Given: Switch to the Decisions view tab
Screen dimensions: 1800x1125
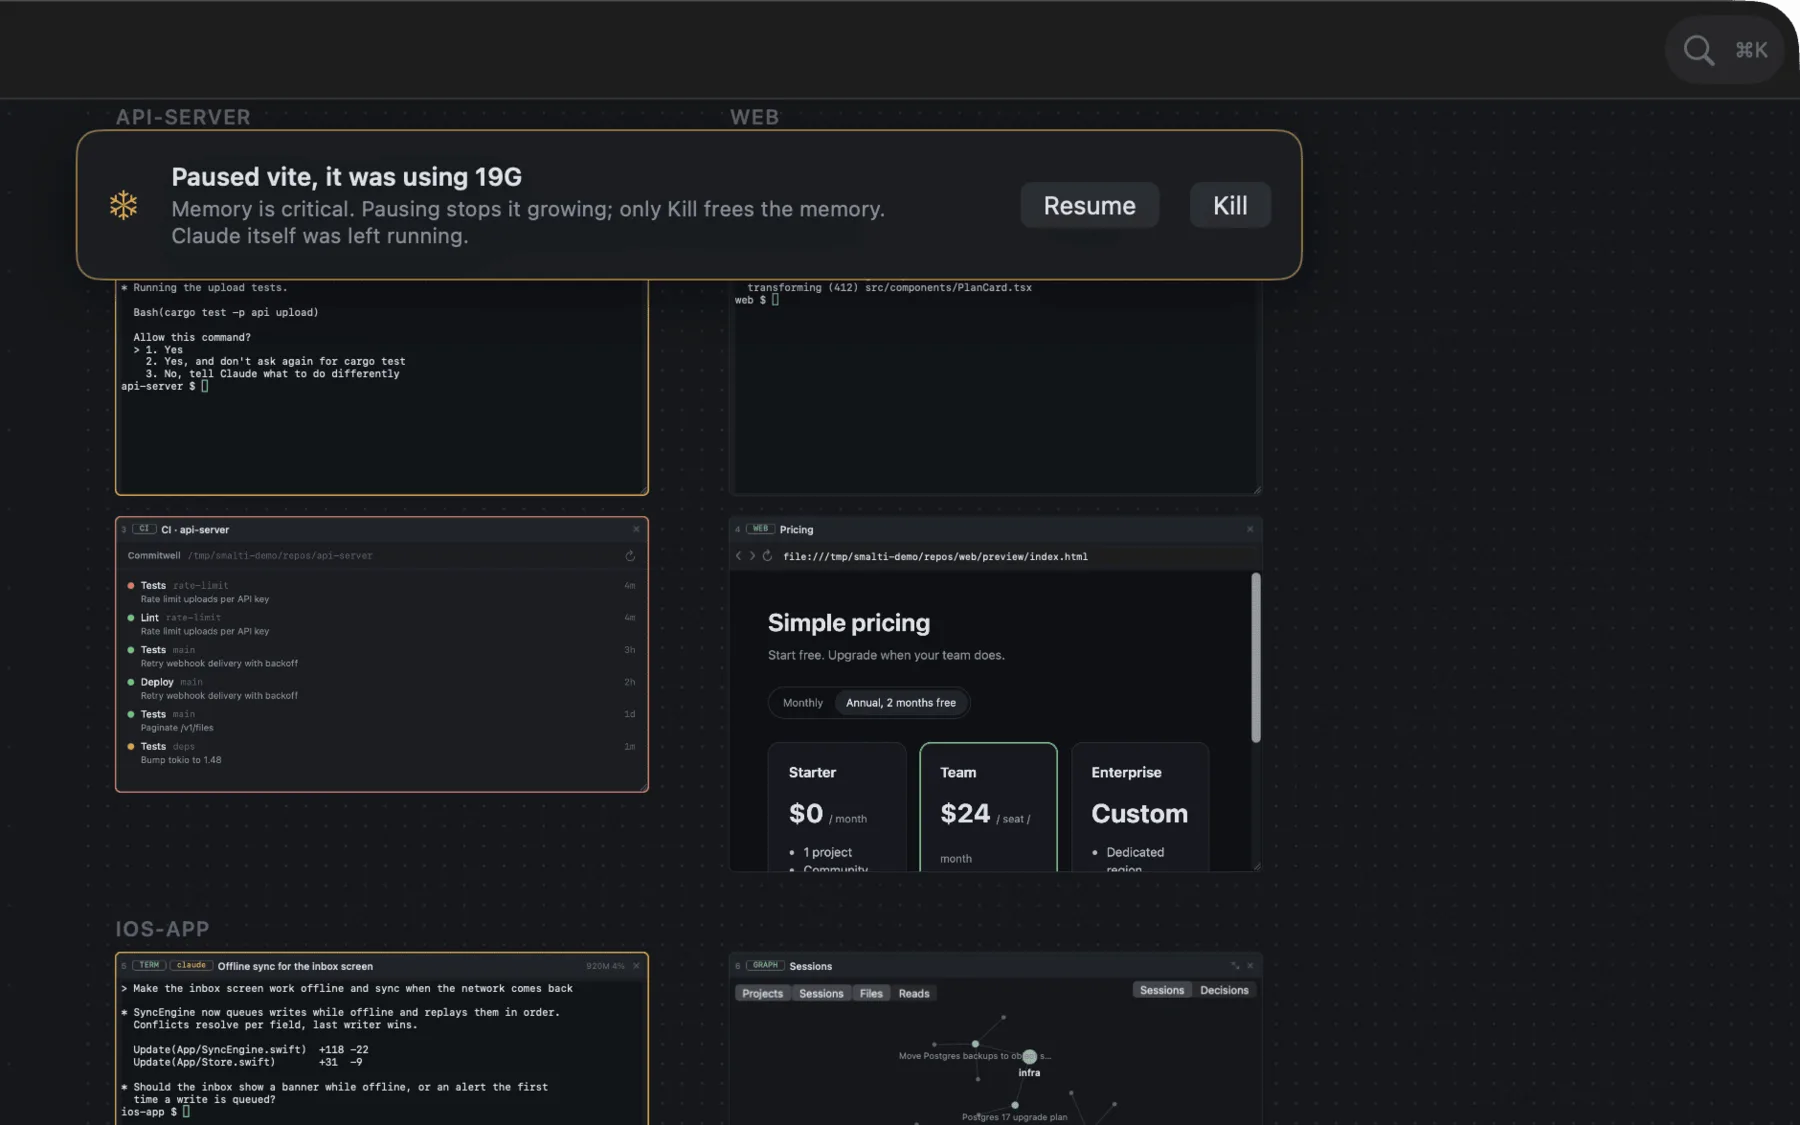Looking at the screenshot, I should tap(1224, 990).
